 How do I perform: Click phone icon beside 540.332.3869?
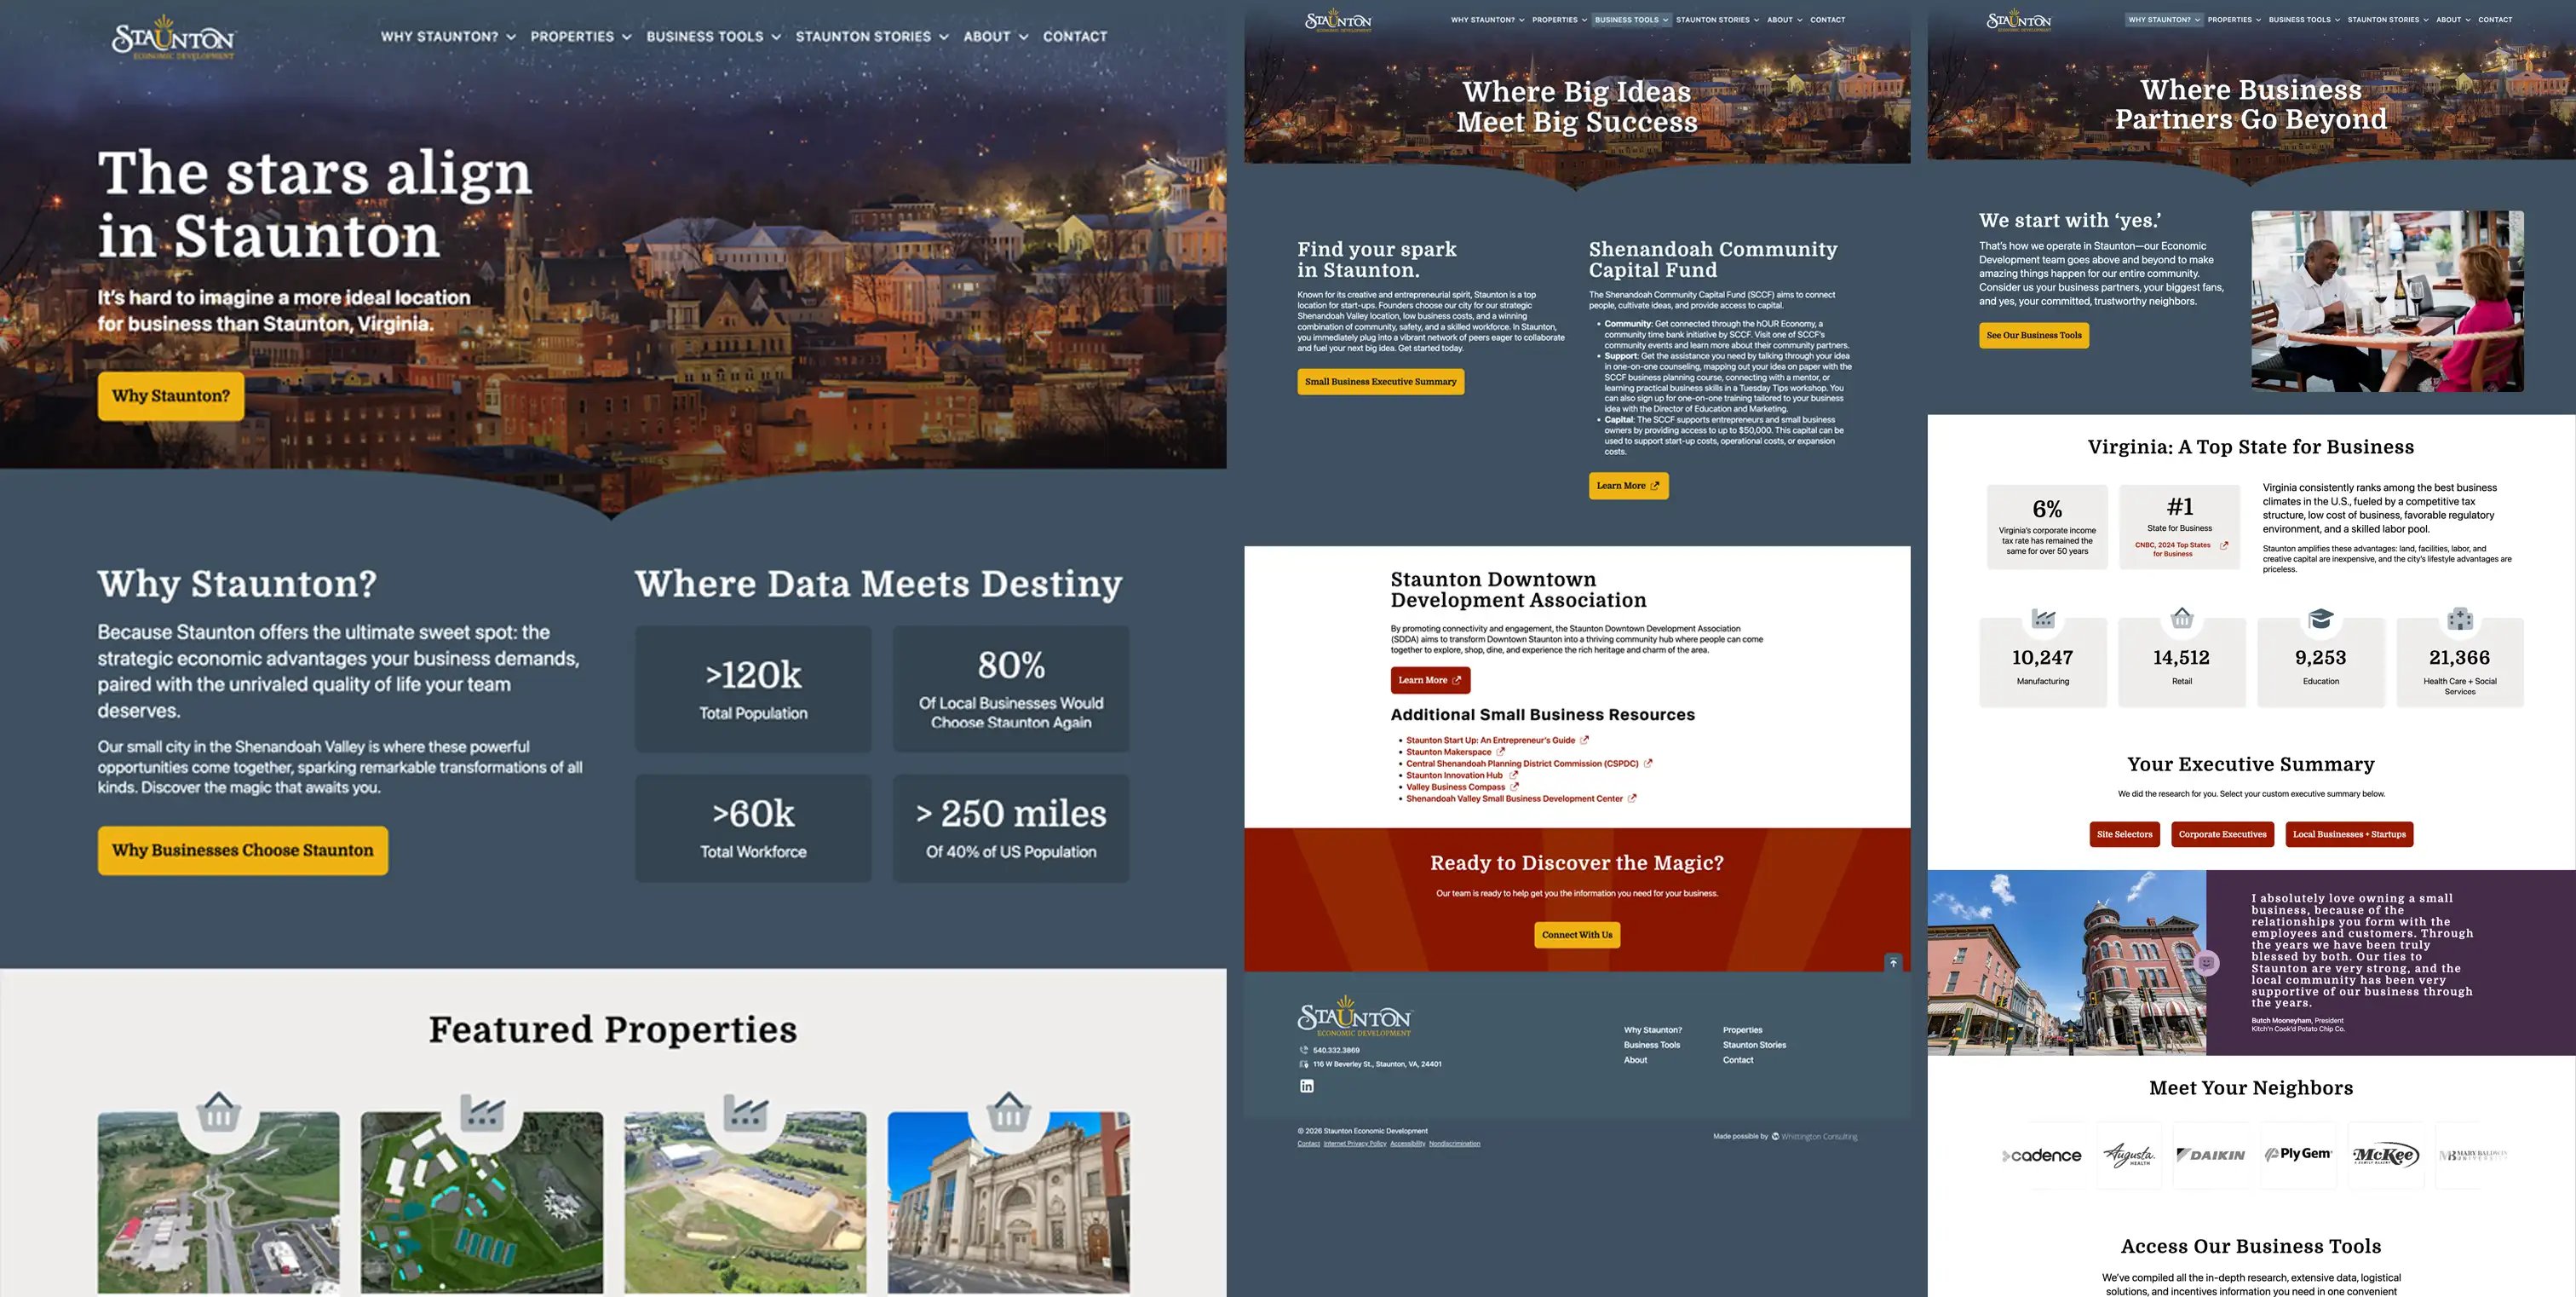(x=1303, y=1050)
